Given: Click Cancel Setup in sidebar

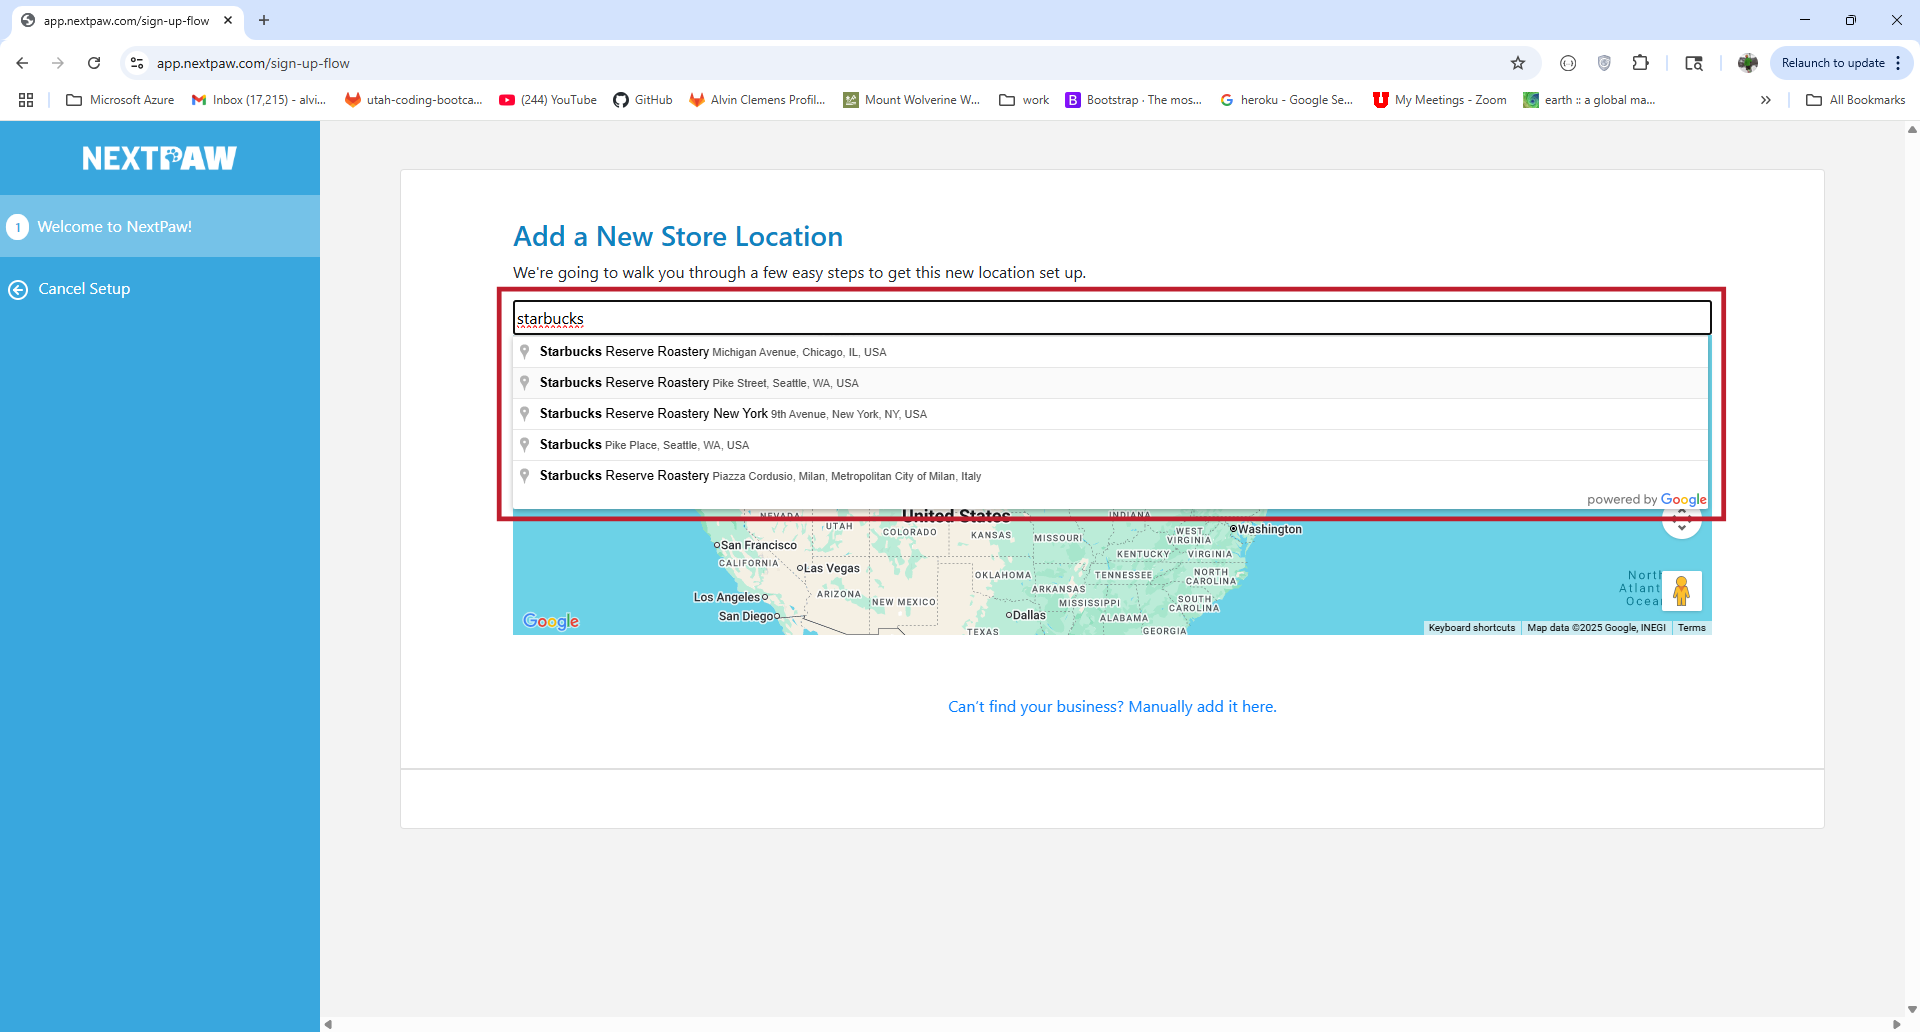Looking at the screenshot, I should 70,289.
